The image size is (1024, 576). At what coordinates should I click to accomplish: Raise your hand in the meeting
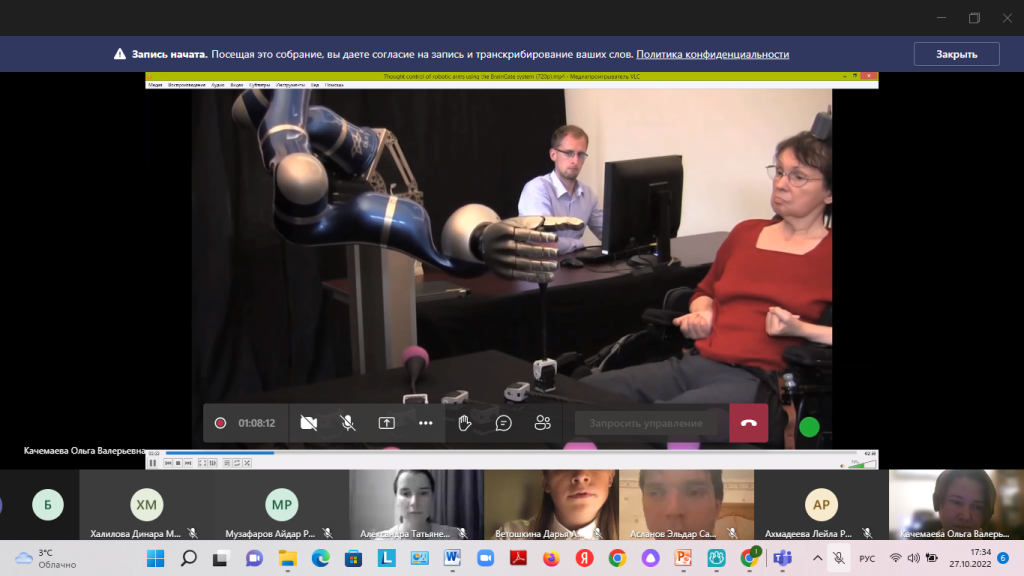pyautogui.click(x=464, y=423)
